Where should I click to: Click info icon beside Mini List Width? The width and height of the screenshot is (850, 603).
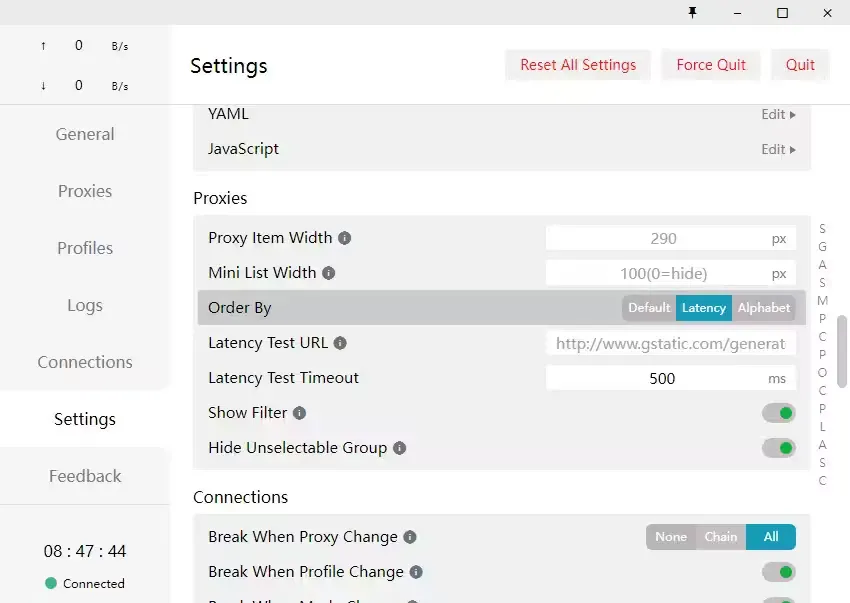pos(328,273)
